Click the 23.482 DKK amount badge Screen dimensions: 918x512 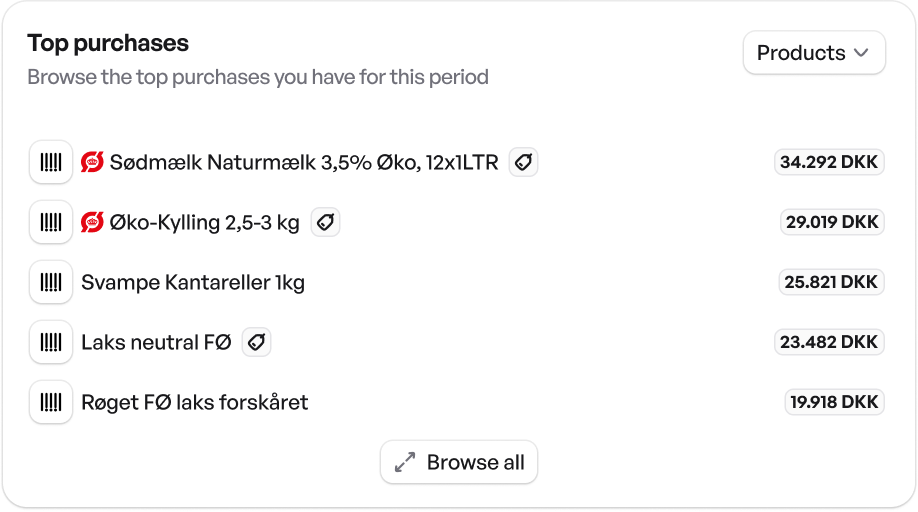(x=829, y=342)
